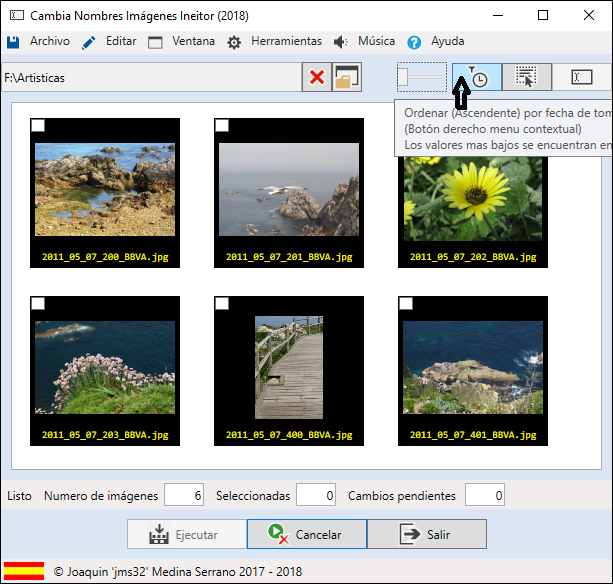Click filename 2011_05_07_202_BBVA.jpg
The height and width of the screenshot is (584, 613).
(x=473, y=257)
